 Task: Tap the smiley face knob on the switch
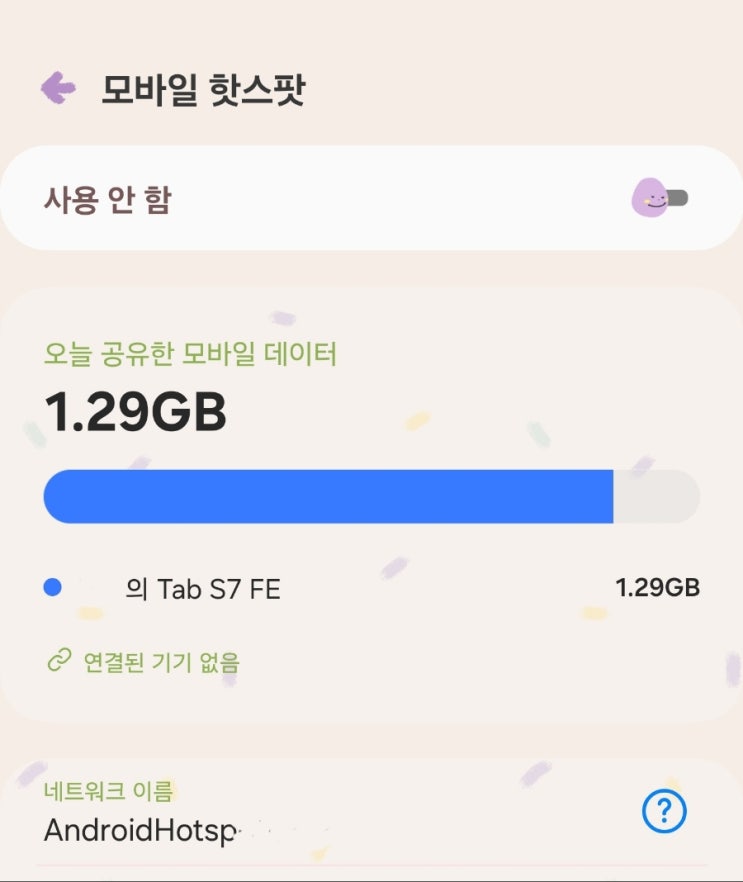click(649, 199)
